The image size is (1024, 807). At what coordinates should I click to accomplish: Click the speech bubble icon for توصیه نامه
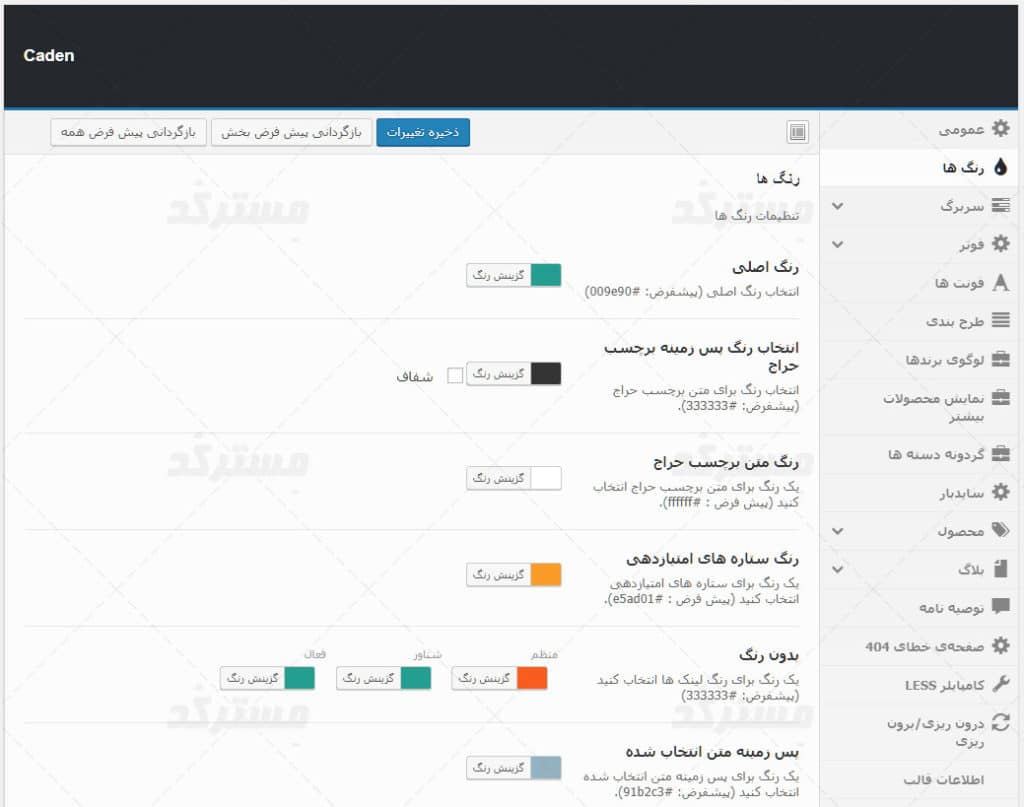[x=1000, y=607]
